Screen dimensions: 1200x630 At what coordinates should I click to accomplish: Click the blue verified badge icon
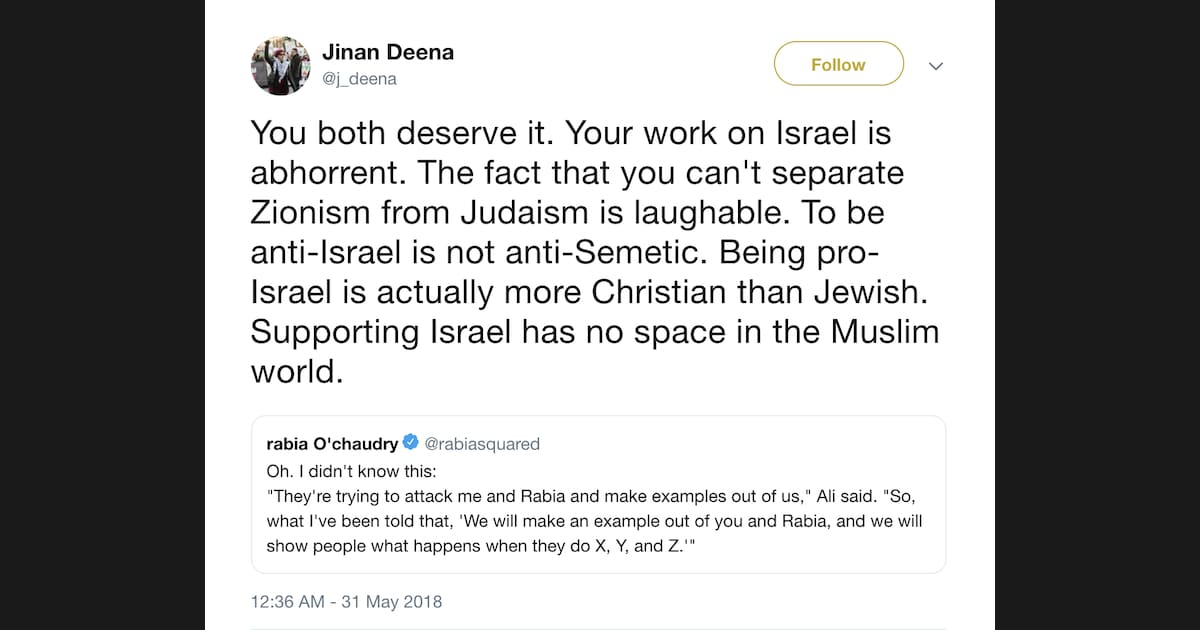(x=410, y=443)
